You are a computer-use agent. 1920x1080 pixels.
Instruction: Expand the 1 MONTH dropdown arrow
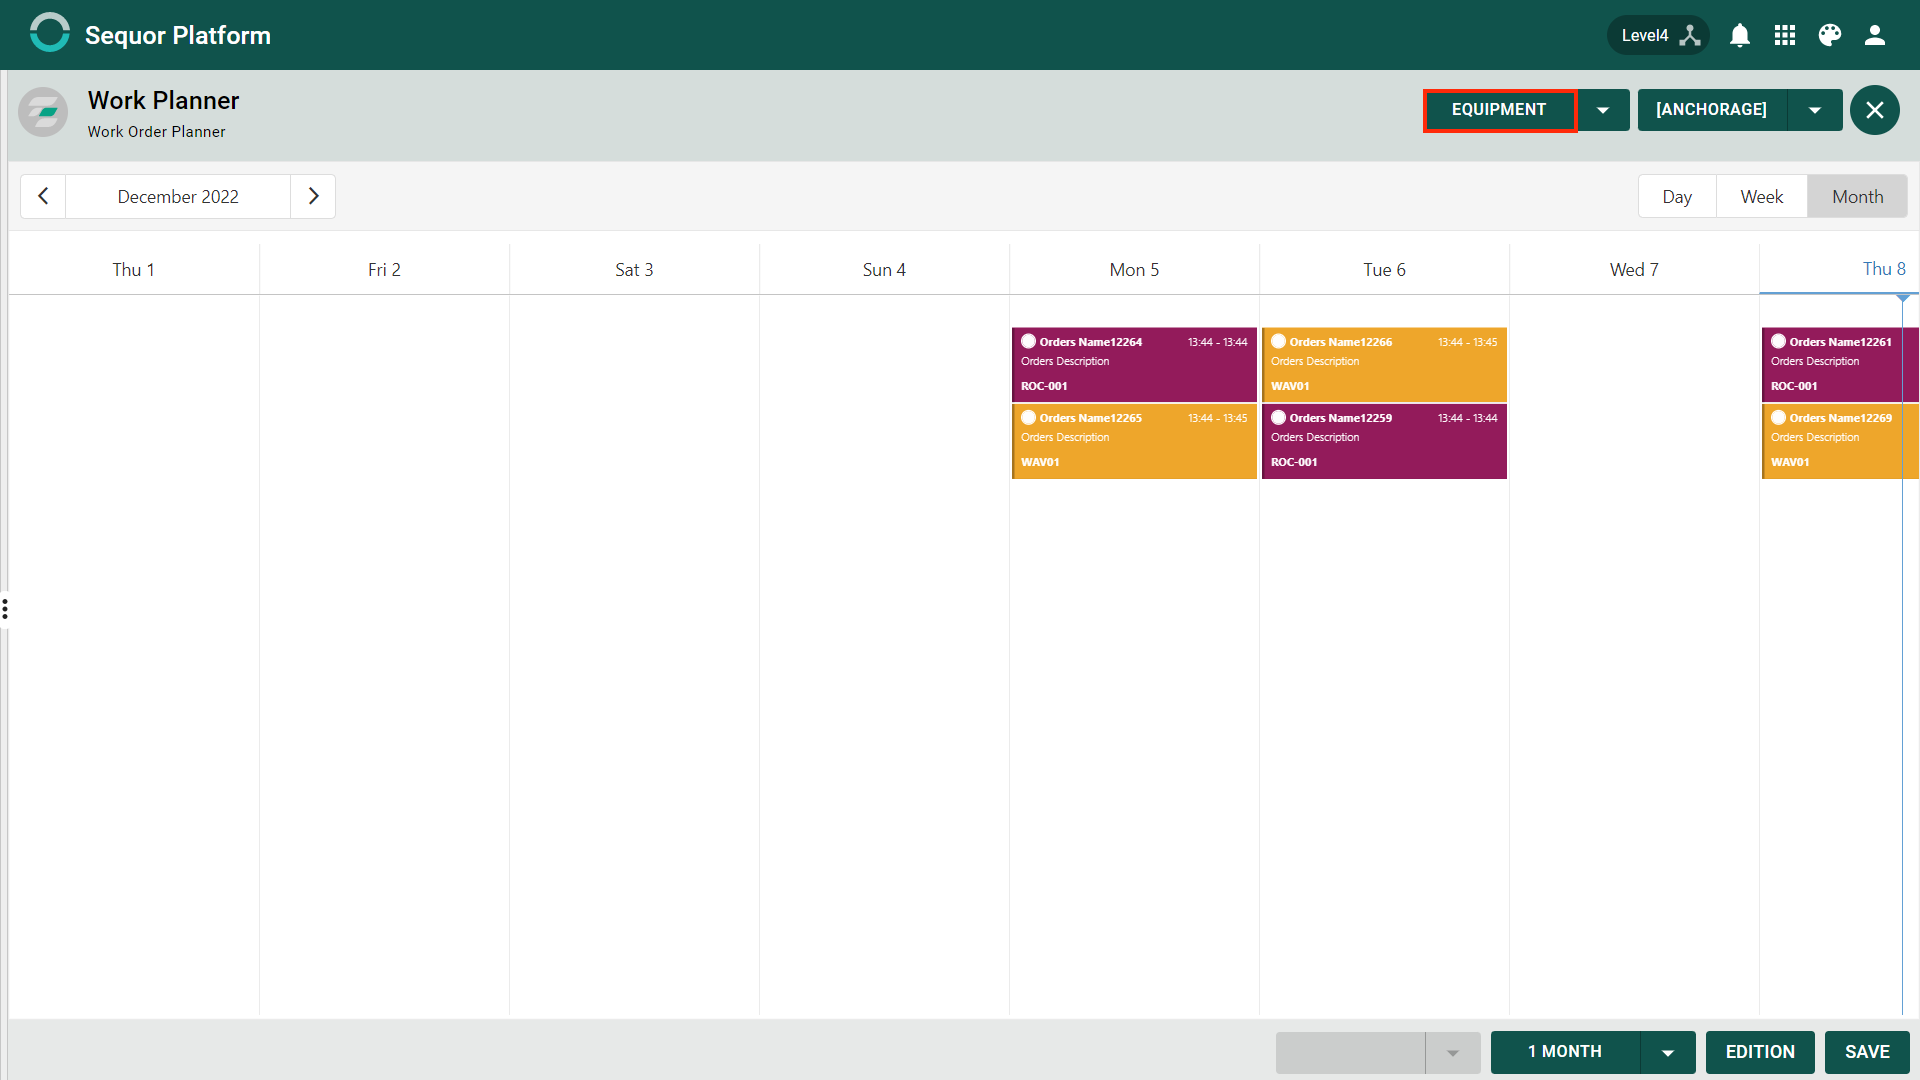[1668, 1052]
